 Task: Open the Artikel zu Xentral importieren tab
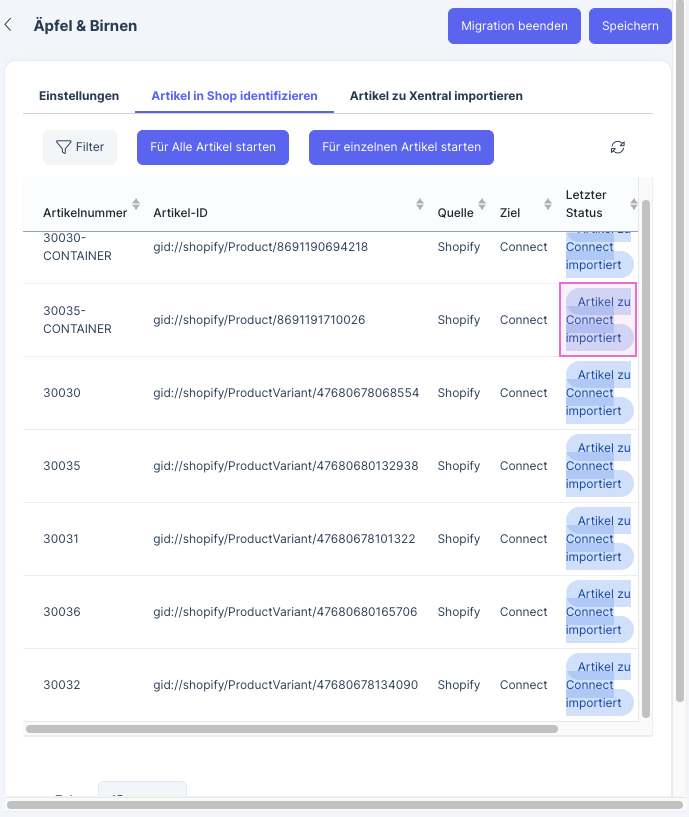click(x=436, y=96)
